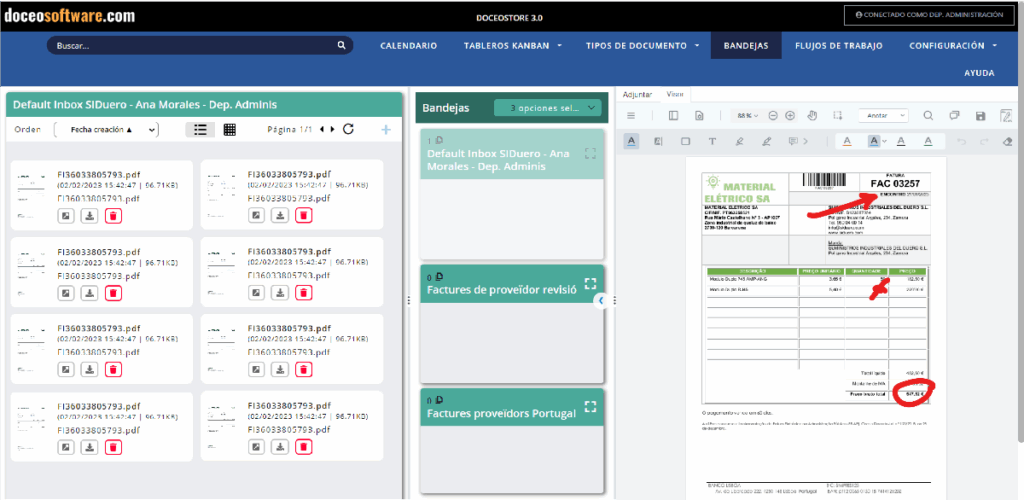Viewport: 1024px width, 500px height.
Task: Expand the Factures proveïdors Portugal tray
Action: point(590,407)
